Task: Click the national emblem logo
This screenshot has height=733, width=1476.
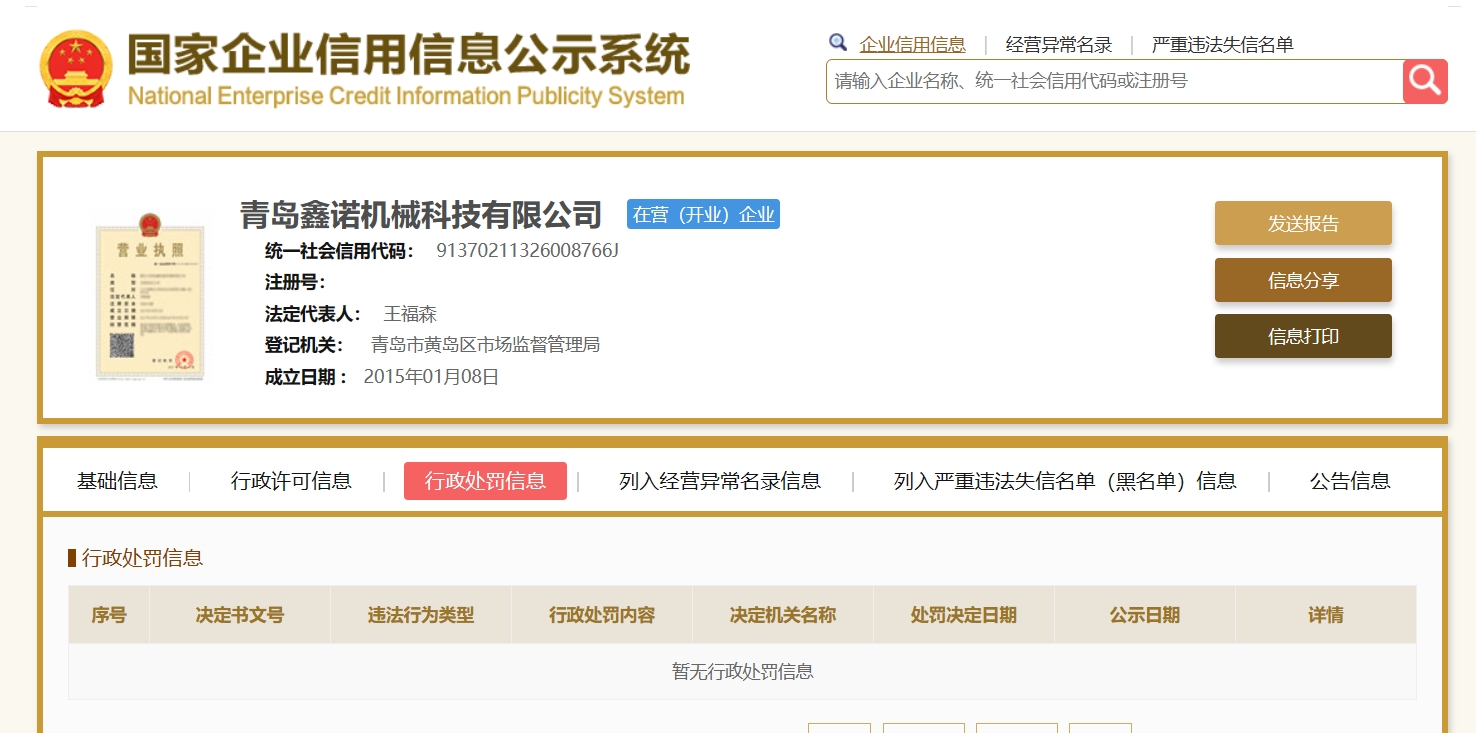Action: point(77,69)
